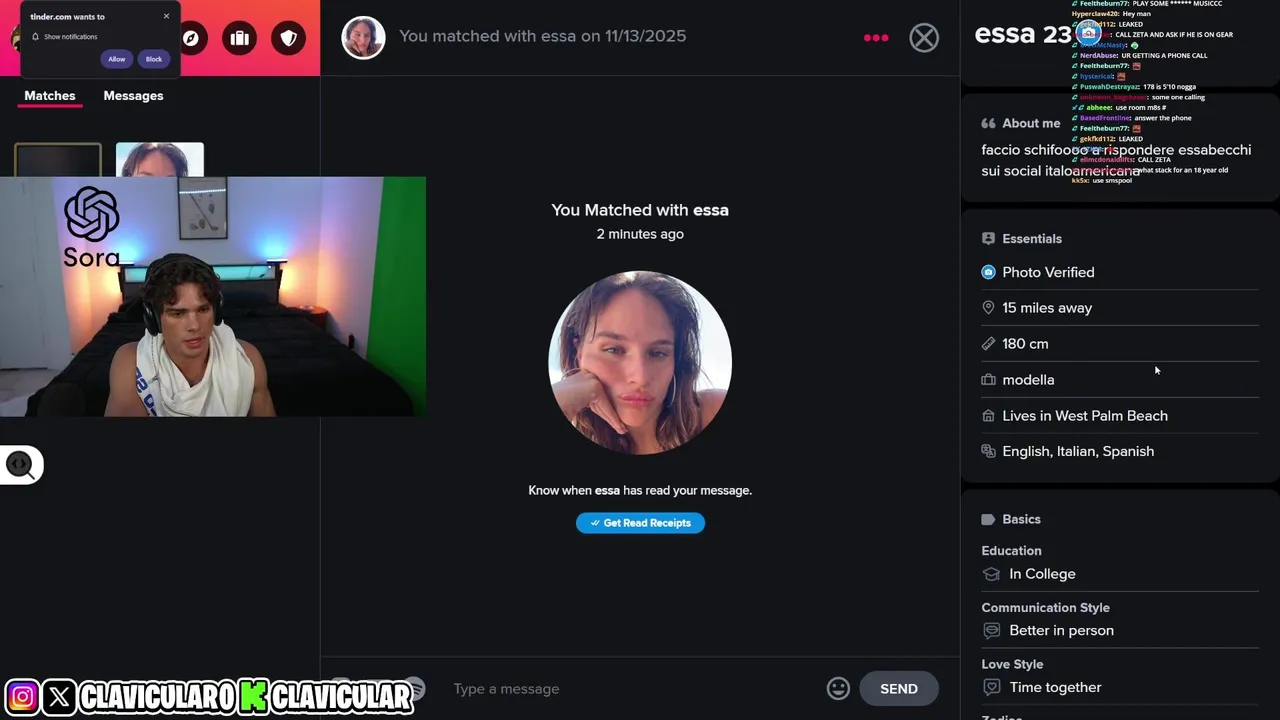The width and height of the screenshot is (1280, 720).
Task: Click the 'English, Italian, Spanish' text
Action: tap(1078, 451)
